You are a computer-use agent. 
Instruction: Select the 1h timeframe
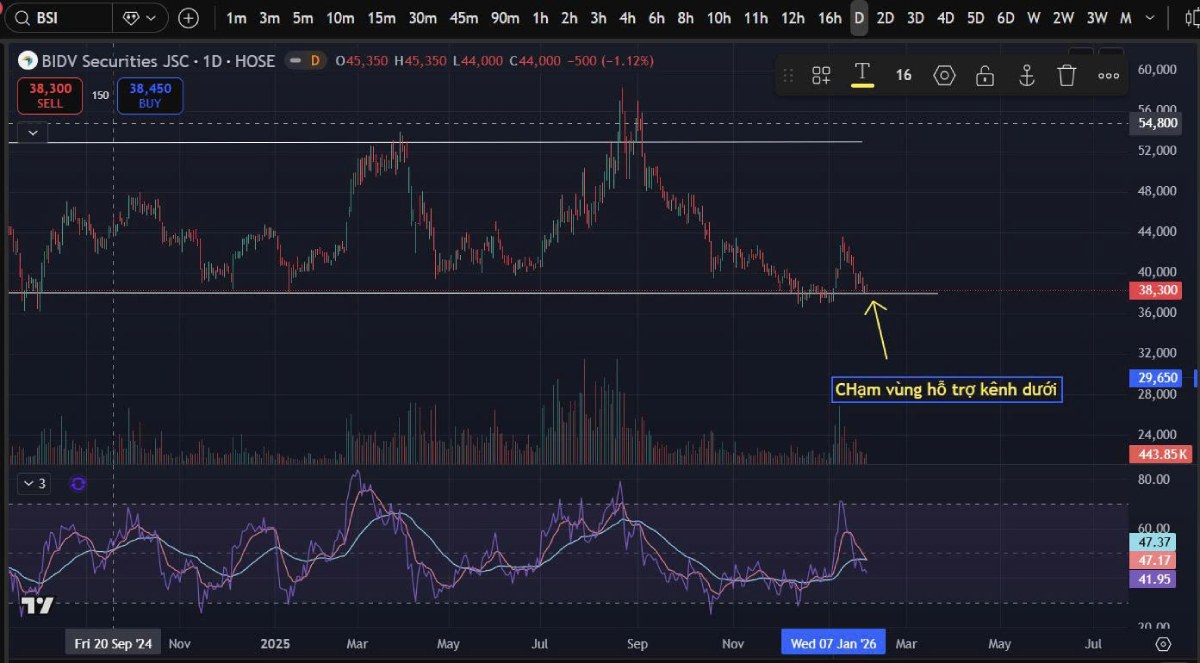click(540, 17)
